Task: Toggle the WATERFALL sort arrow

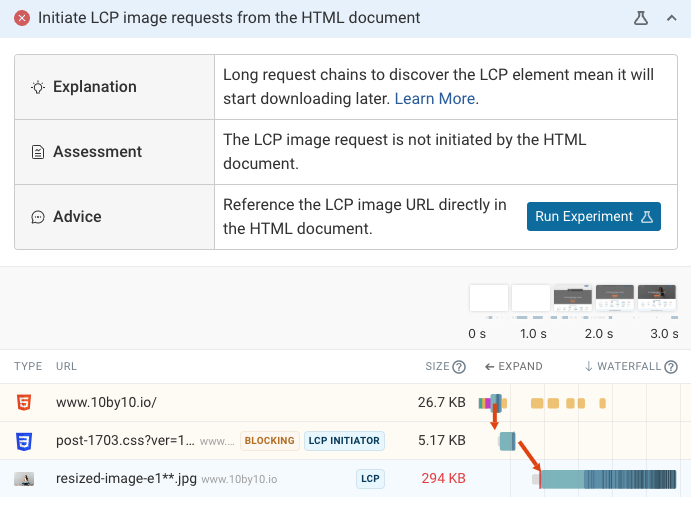Action: point(589,367)
